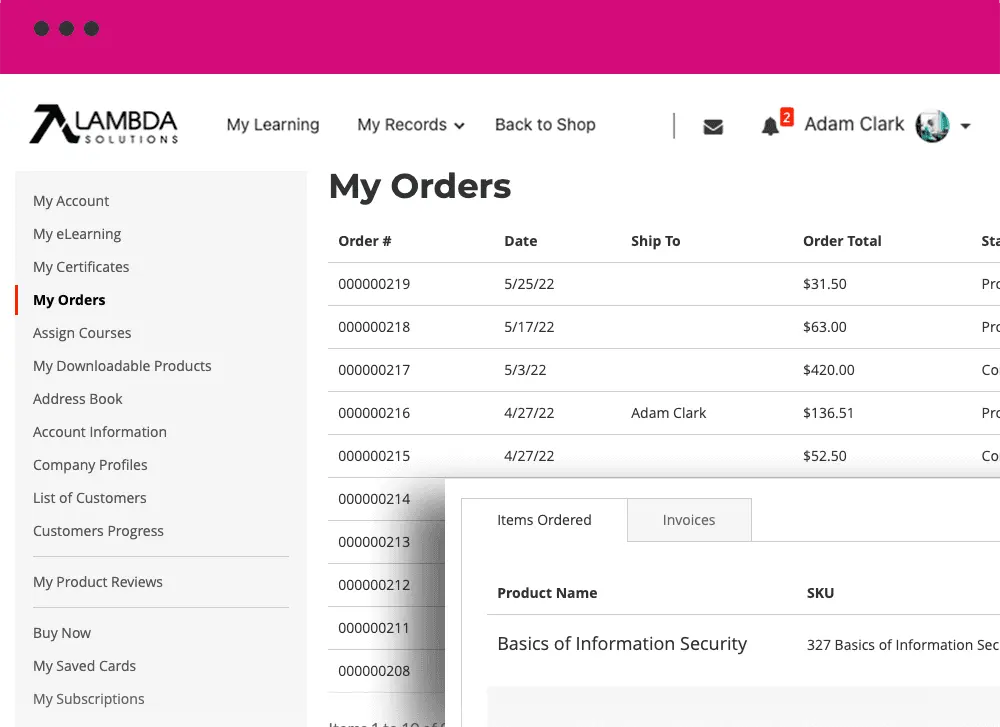Click order number 000000219

374,284
